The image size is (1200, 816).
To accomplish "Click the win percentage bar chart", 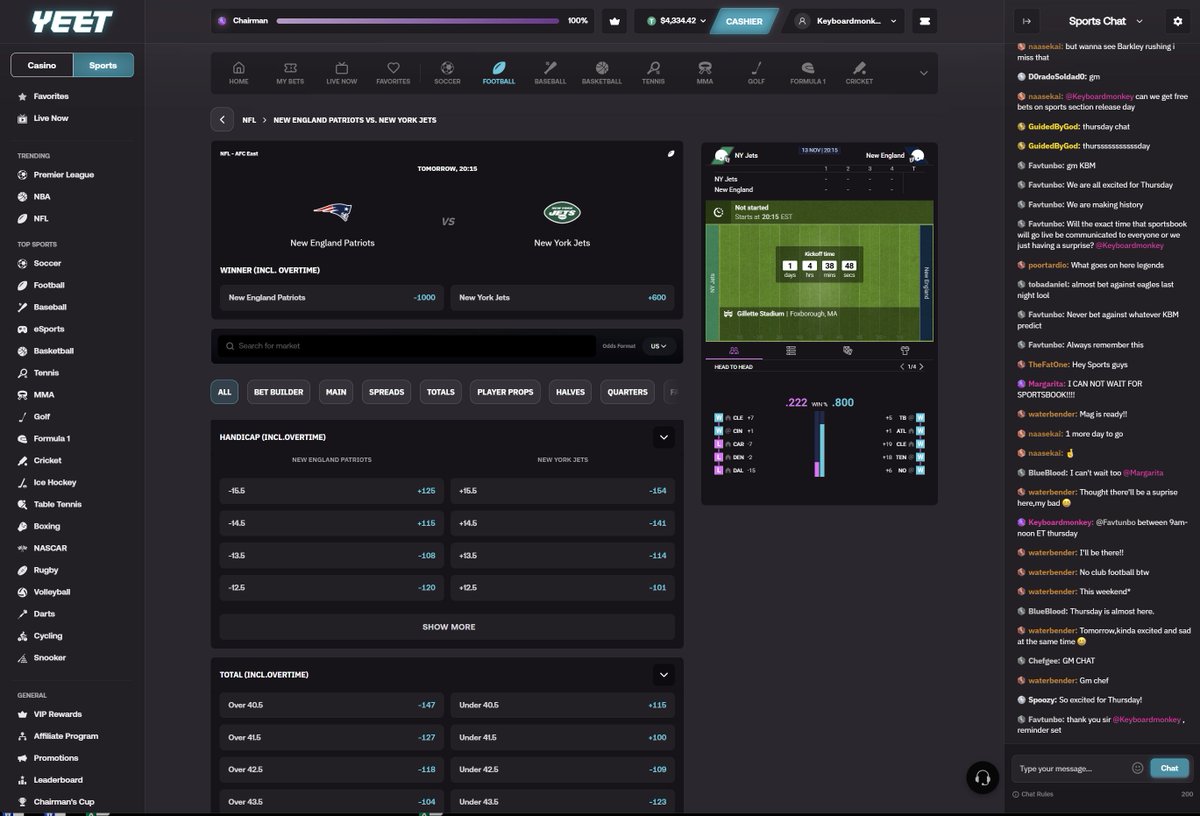I will 820,446.
